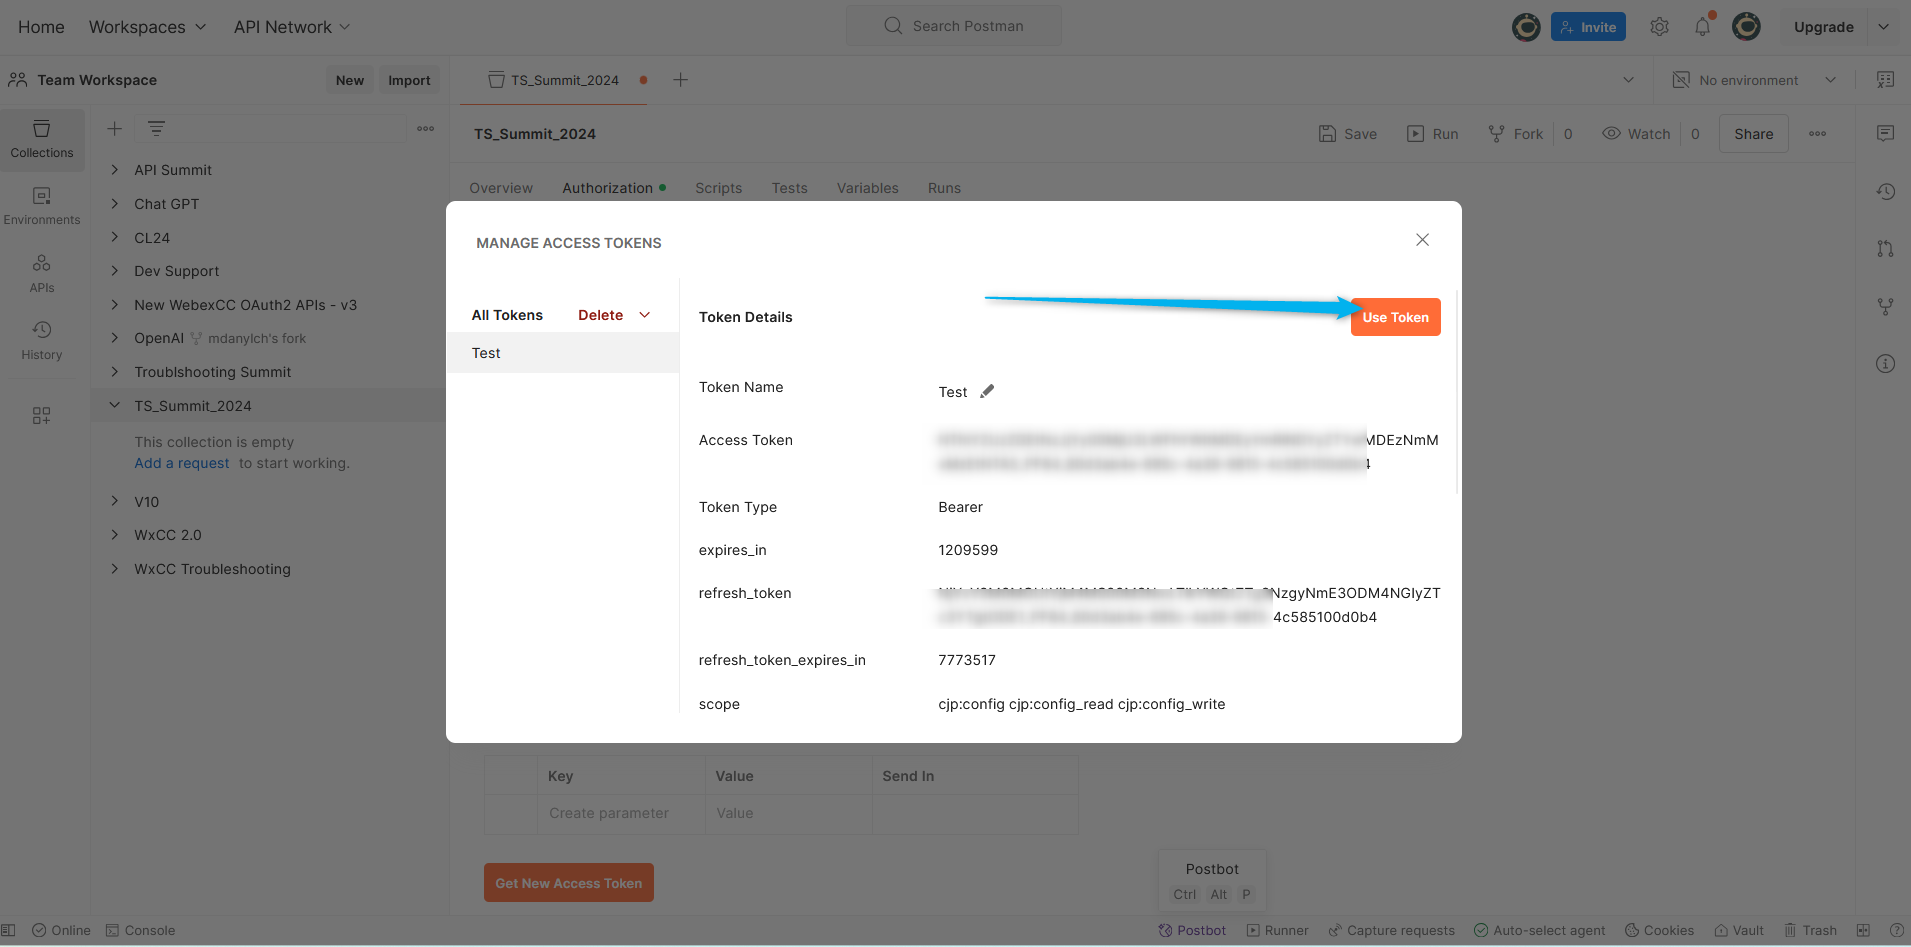Go to Home in the top navigation
Viewport: 1911px width, 947px height.
[x=41, y=27]
